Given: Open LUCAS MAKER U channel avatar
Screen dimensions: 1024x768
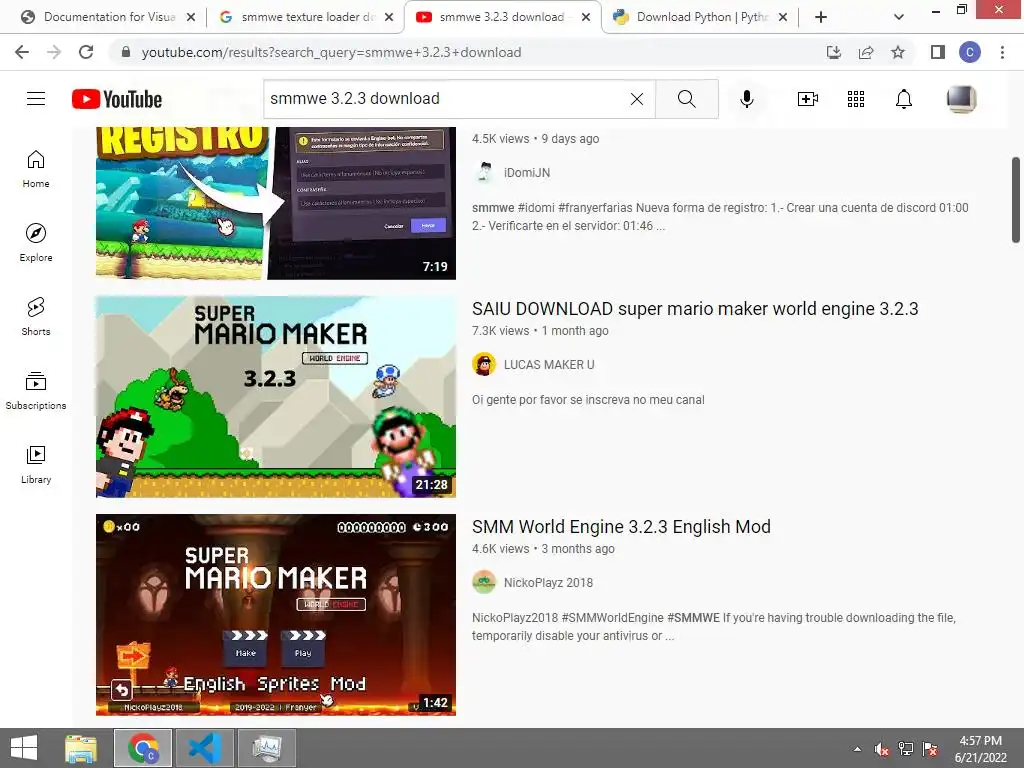Looking at the screenshot, I should (x=484, y=364).
